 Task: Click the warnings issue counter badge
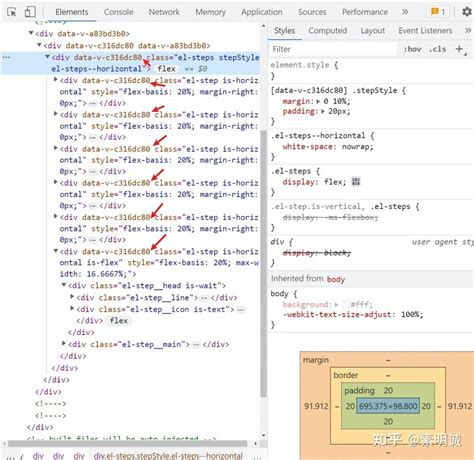pos(438,12)
